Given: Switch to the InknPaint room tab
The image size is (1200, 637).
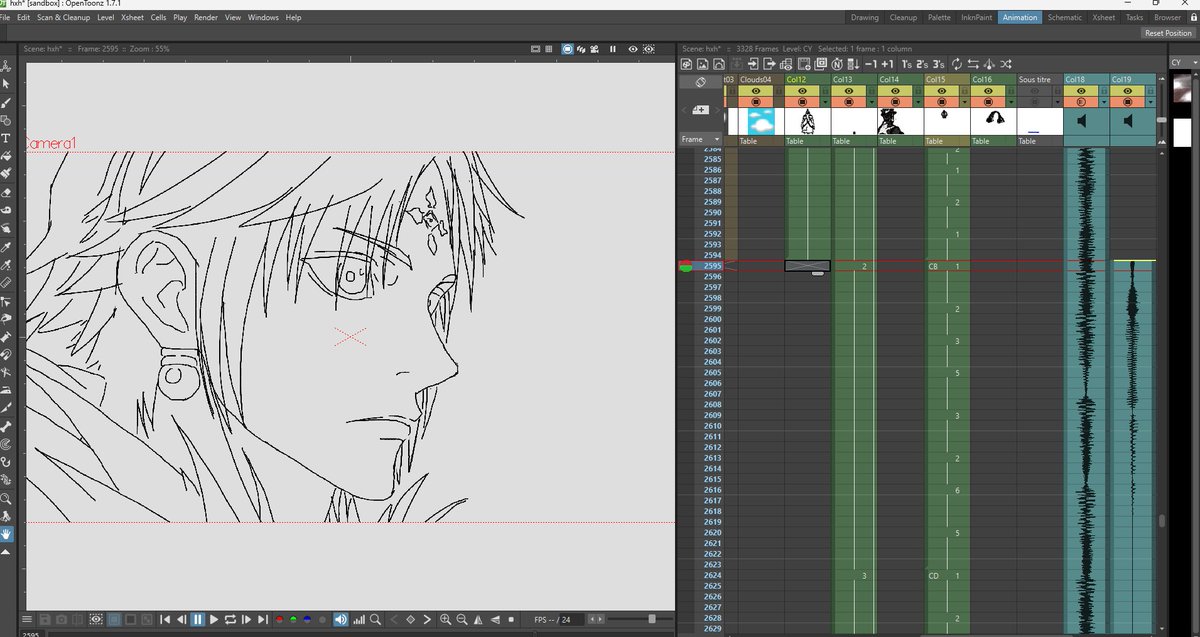Looking at the screenshot, I should (x=976, y=17).
